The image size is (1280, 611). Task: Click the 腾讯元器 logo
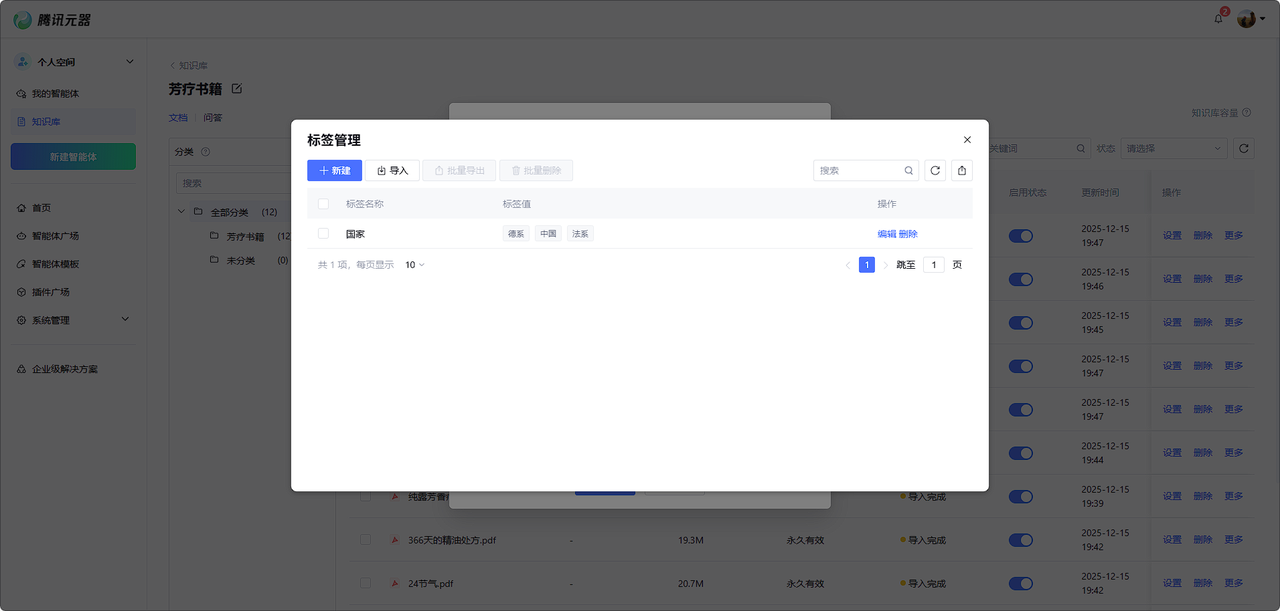coord(52,19)
